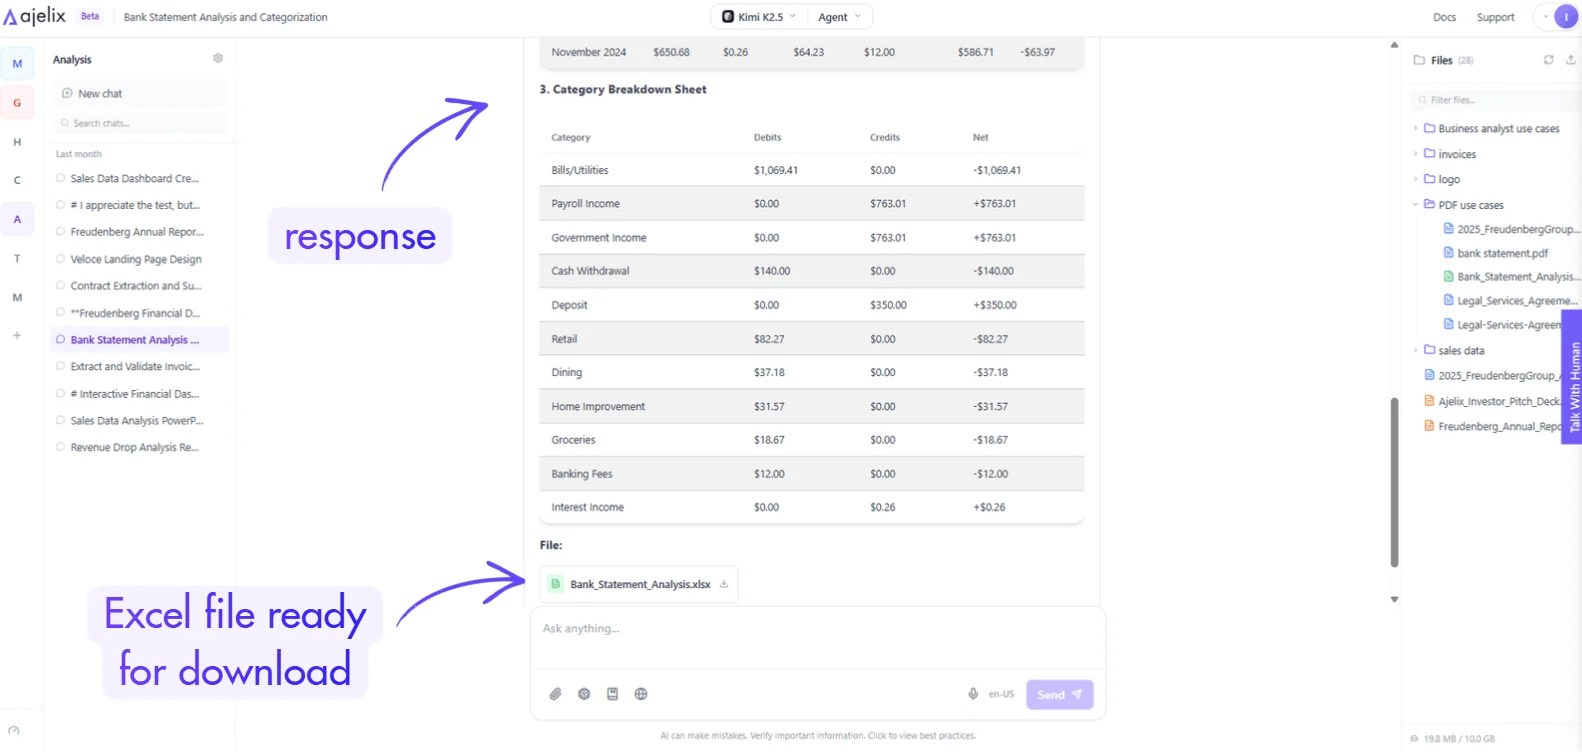Click the upload icon in Files panel
Image resolution: width=1582 pixels, height=752 pixels.
coord(1571,60)
